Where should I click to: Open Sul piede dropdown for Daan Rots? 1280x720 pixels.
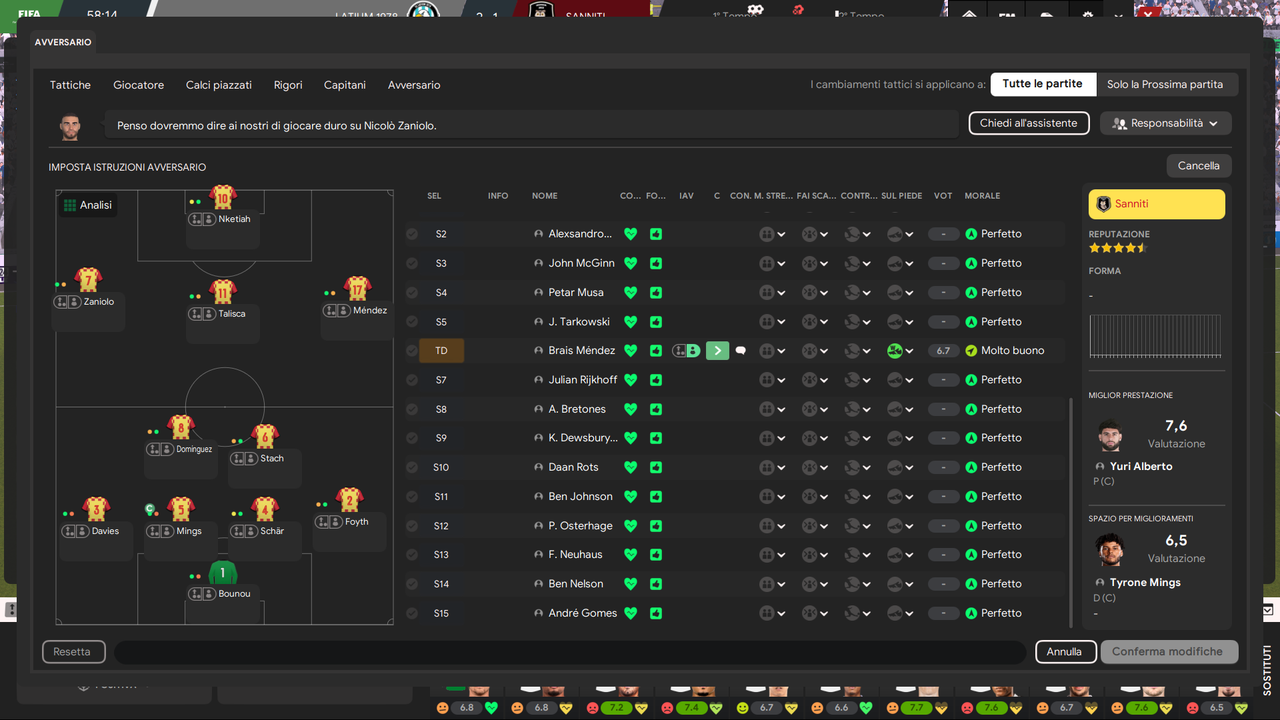(901, 467)
